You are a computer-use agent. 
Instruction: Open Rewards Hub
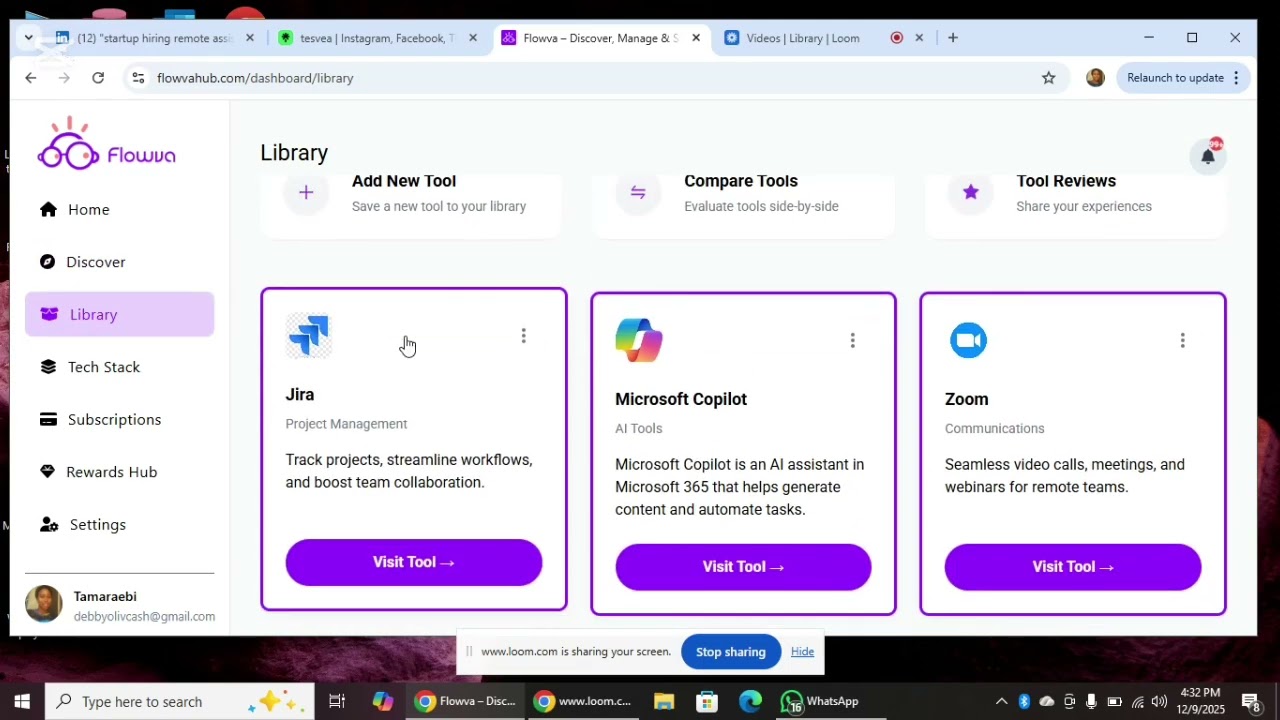click(x=120, y=472)
